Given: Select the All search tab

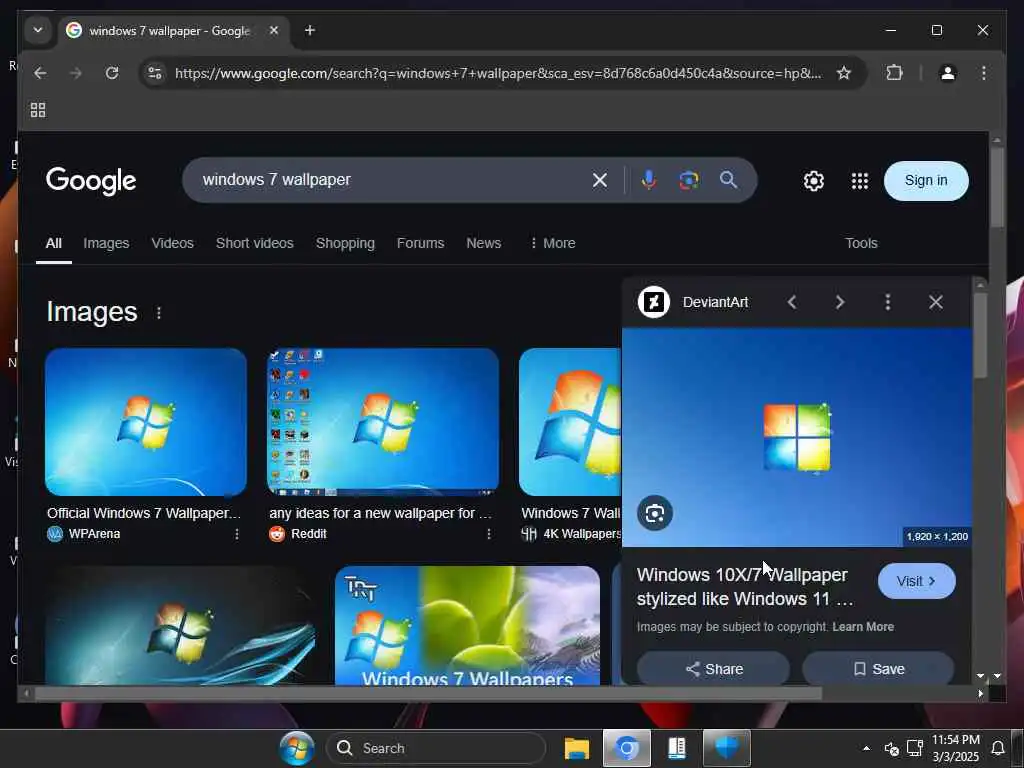Looking at the screenshot, I should (x=54, y=243).
